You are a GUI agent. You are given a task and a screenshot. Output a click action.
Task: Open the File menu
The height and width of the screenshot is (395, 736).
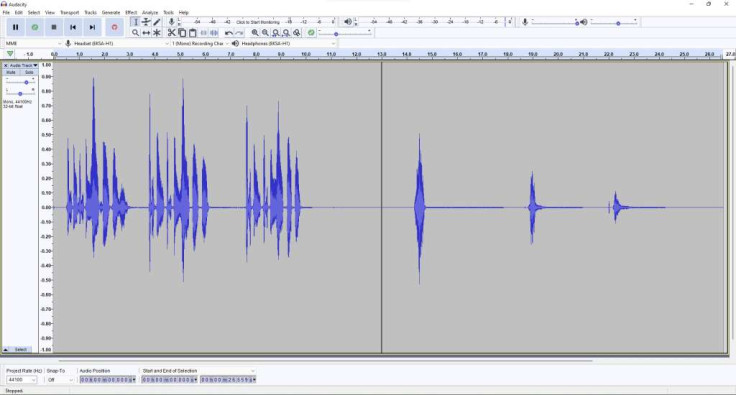(x=6, y=13)
